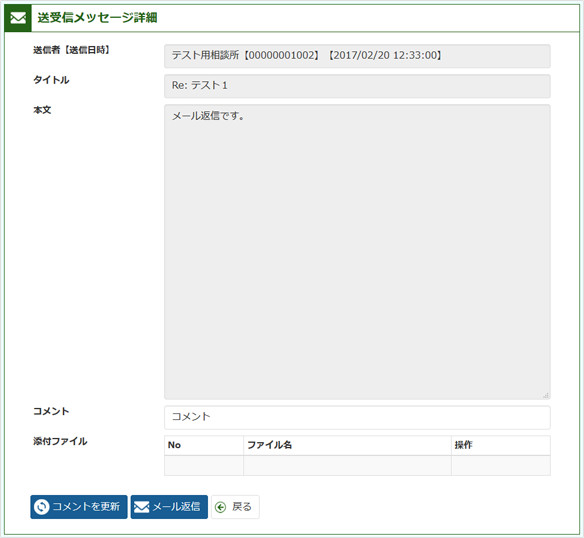
Task: Click the メール返信 button text
Action: [176, 507]
